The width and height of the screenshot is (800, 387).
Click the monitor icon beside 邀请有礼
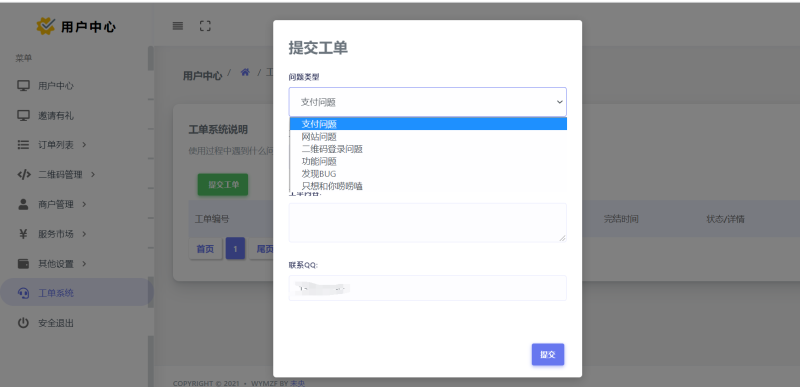pyautogui.click(x=23, y=116)
